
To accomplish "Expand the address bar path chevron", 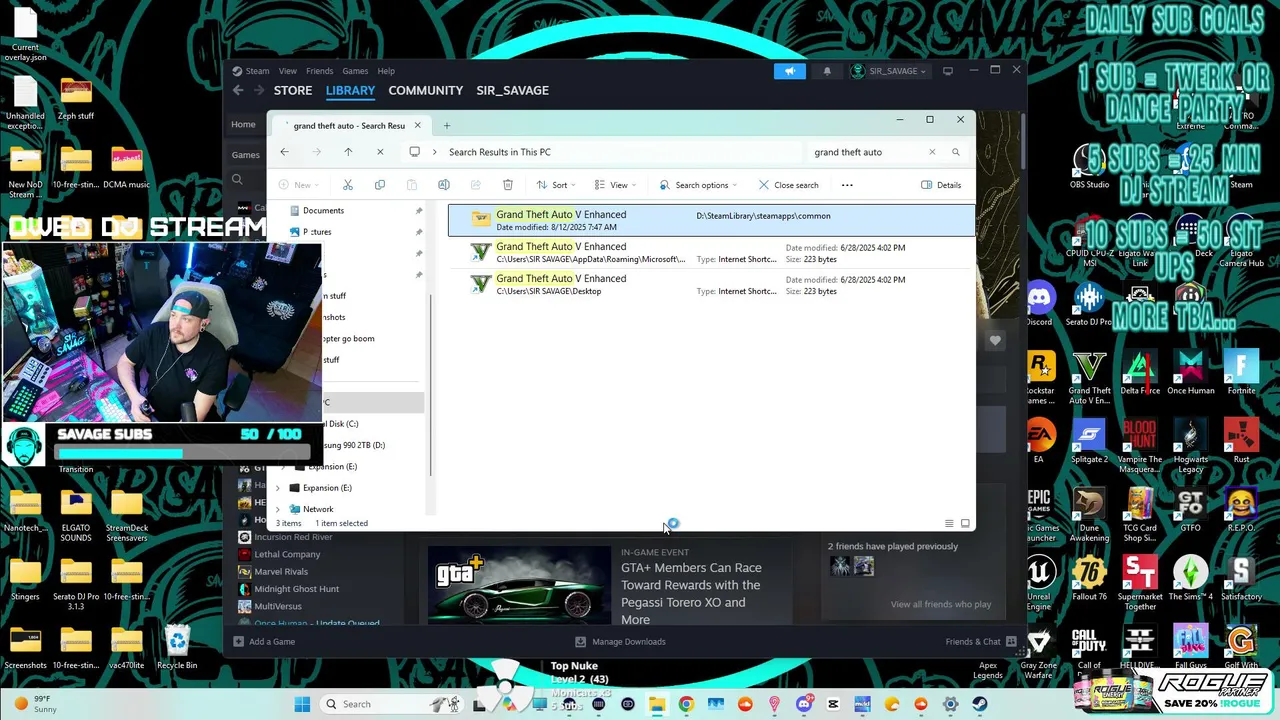I will click(434, 152).
